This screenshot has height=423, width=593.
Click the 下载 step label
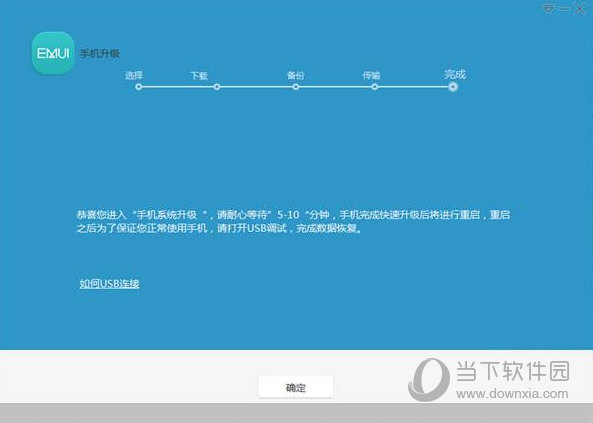coord(199,76)
